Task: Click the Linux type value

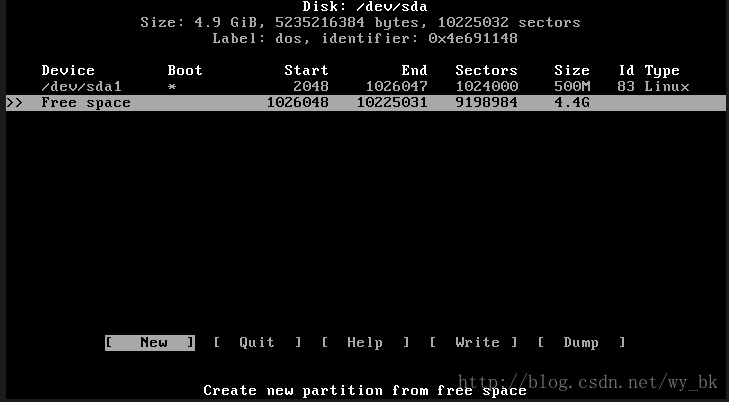Action: (667, 86)
